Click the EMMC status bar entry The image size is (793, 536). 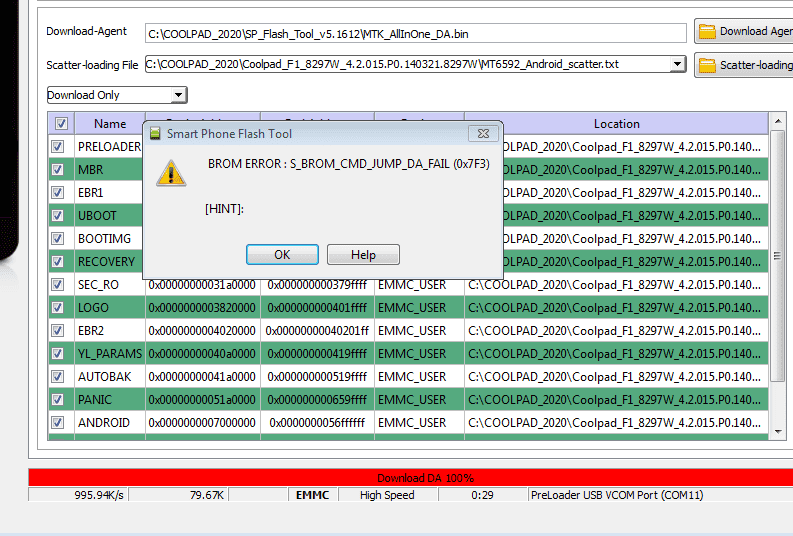tap(312, 495)
